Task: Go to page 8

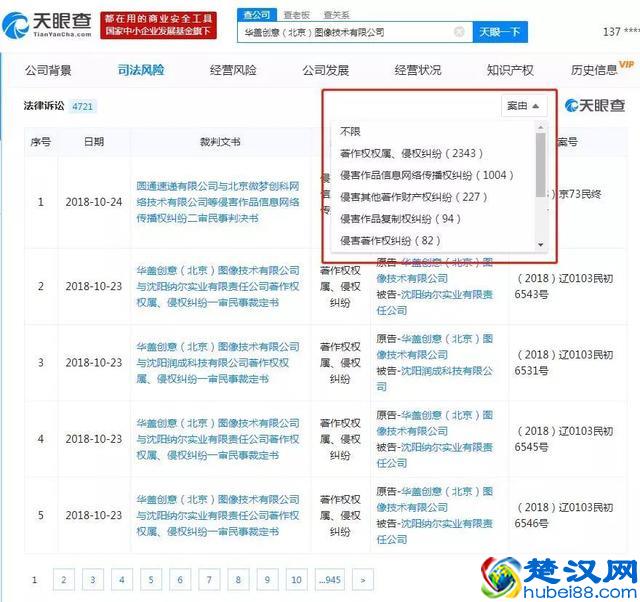Action: (x=238, y=580)
